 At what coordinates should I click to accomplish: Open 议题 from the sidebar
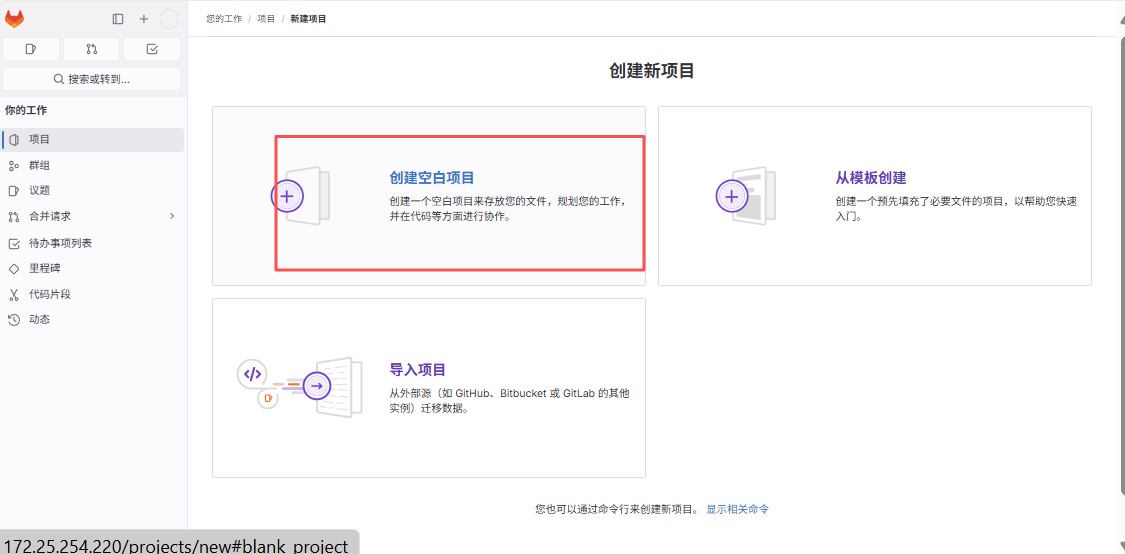point(93,191)
